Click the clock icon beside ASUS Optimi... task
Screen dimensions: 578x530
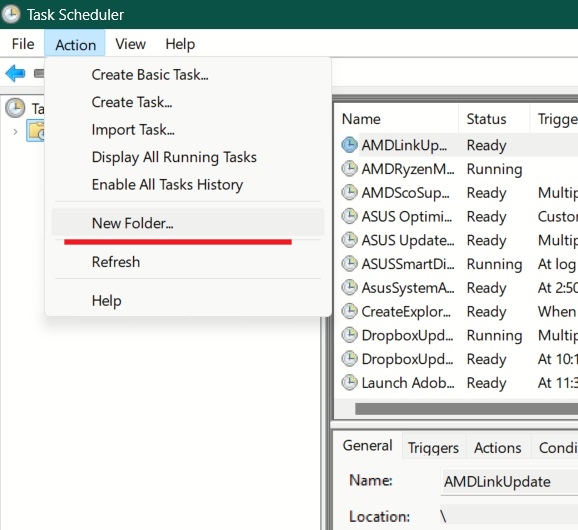click(x=349, y=216)
